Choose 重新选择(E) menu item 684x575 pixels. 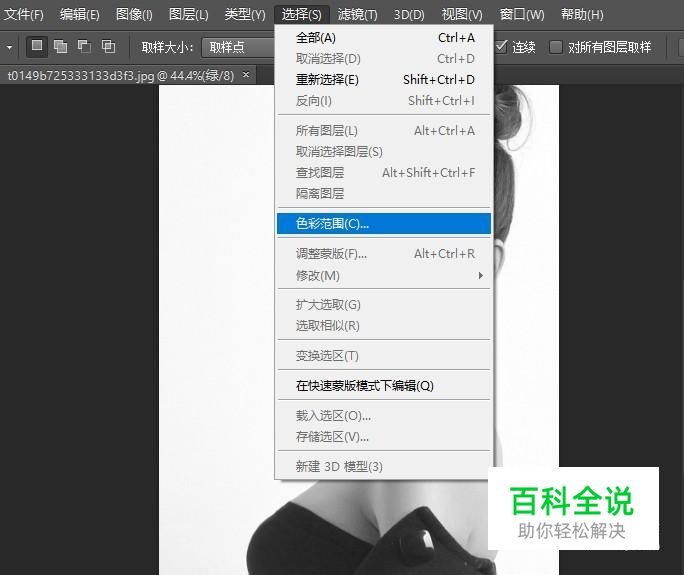click(x=384, y=80)
